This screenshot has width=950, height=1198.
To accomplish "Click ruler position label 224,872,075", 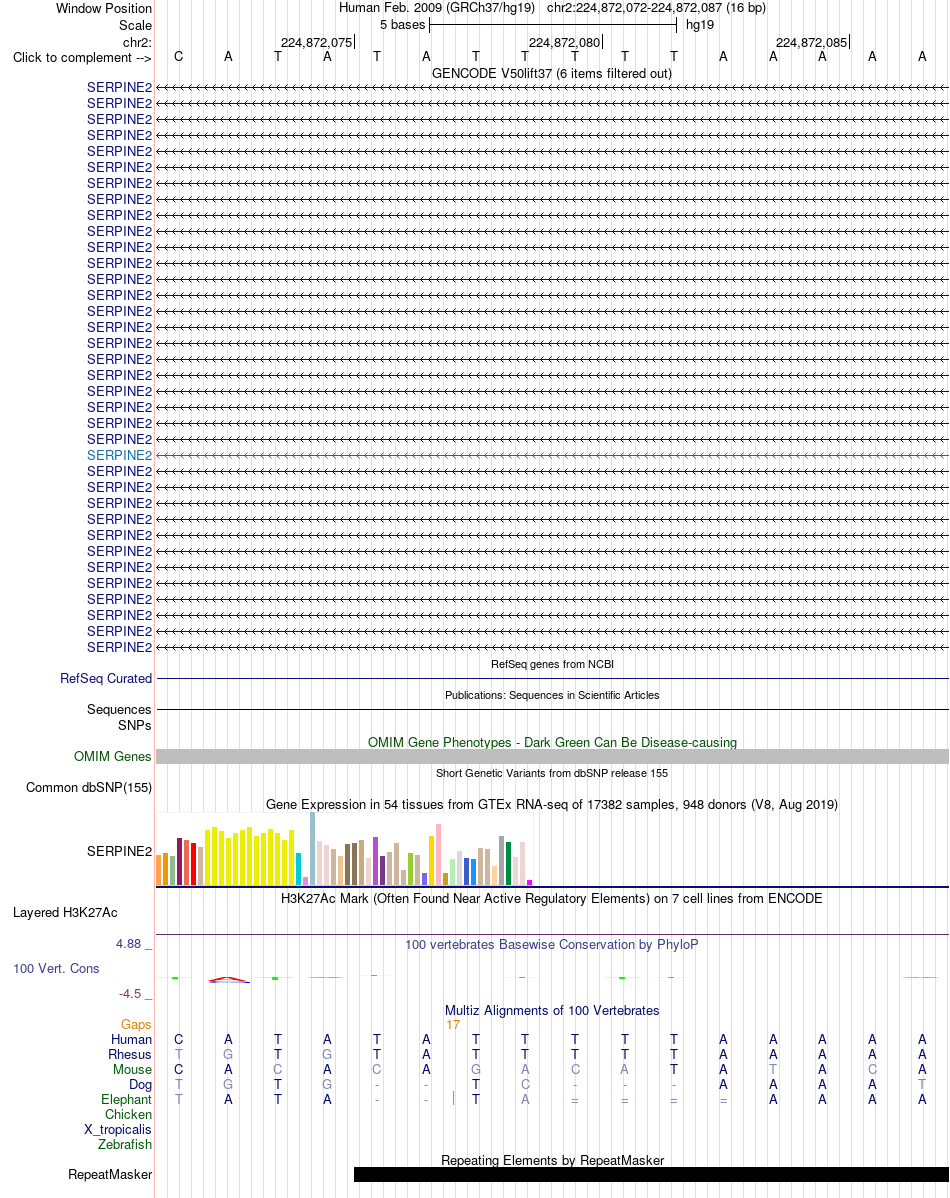I will (316, 43).
